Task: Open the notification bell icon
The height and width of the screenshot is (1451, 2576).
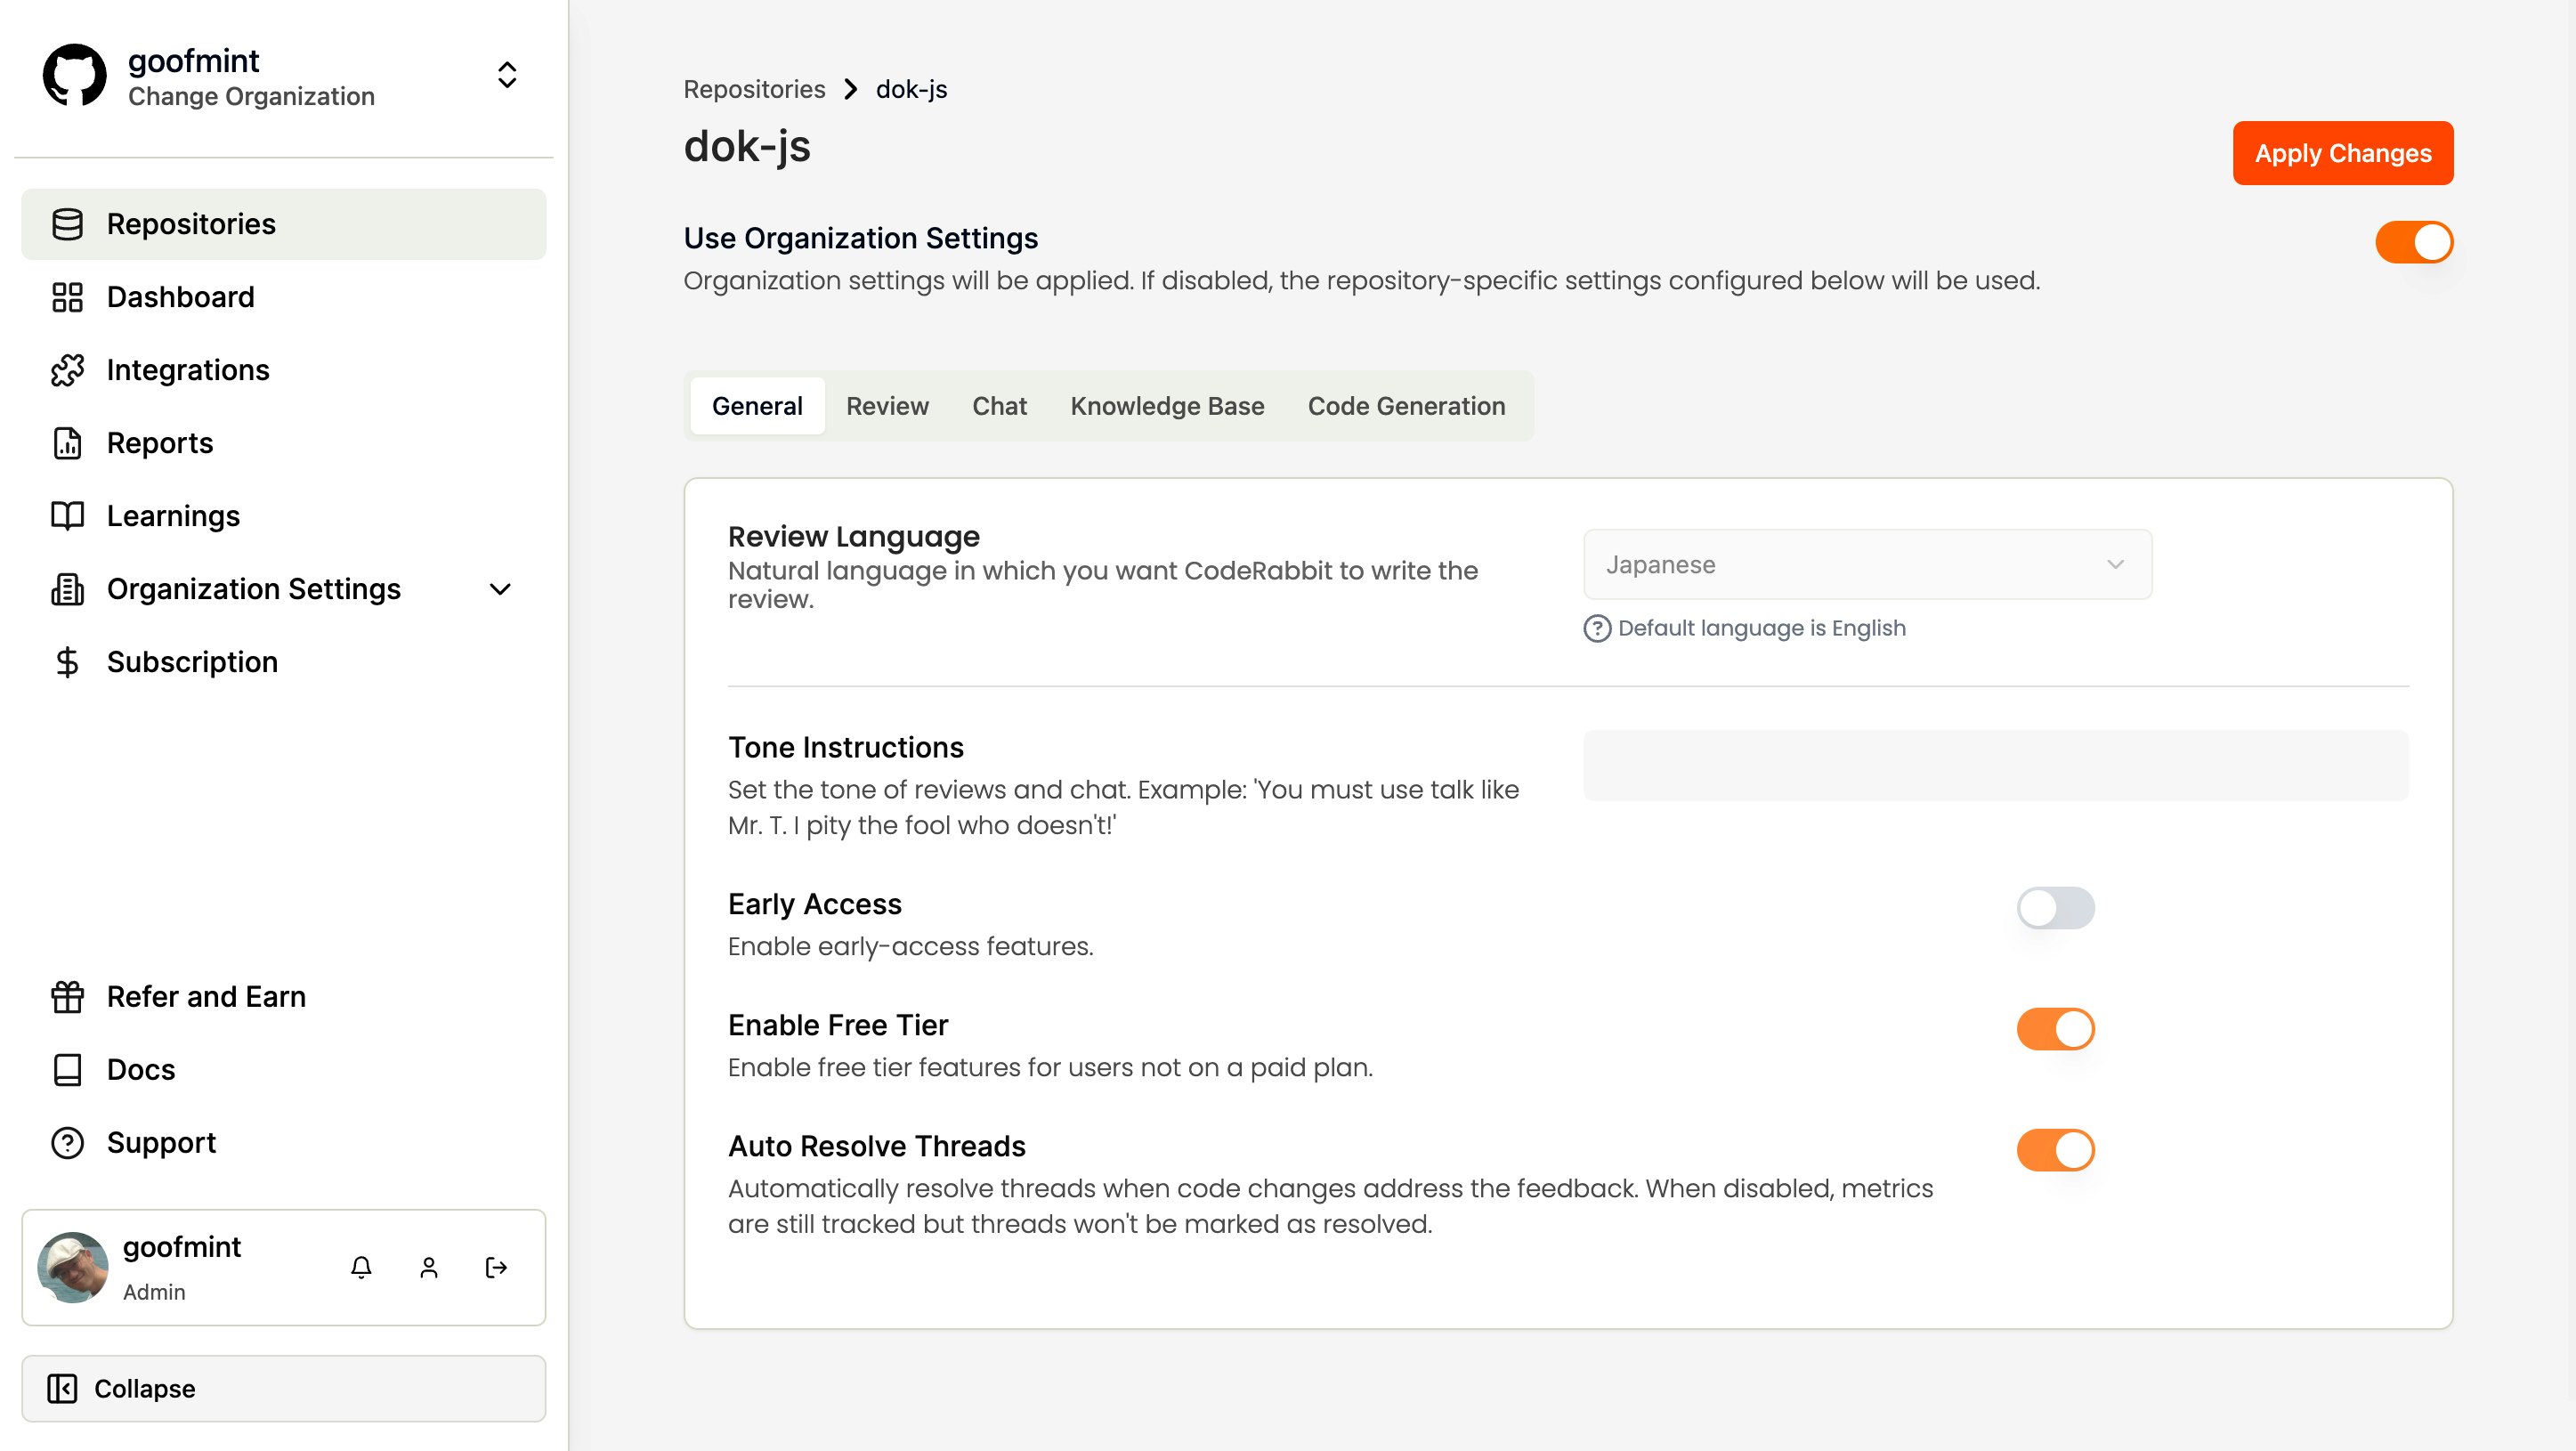Action: tap(362, 1267)
